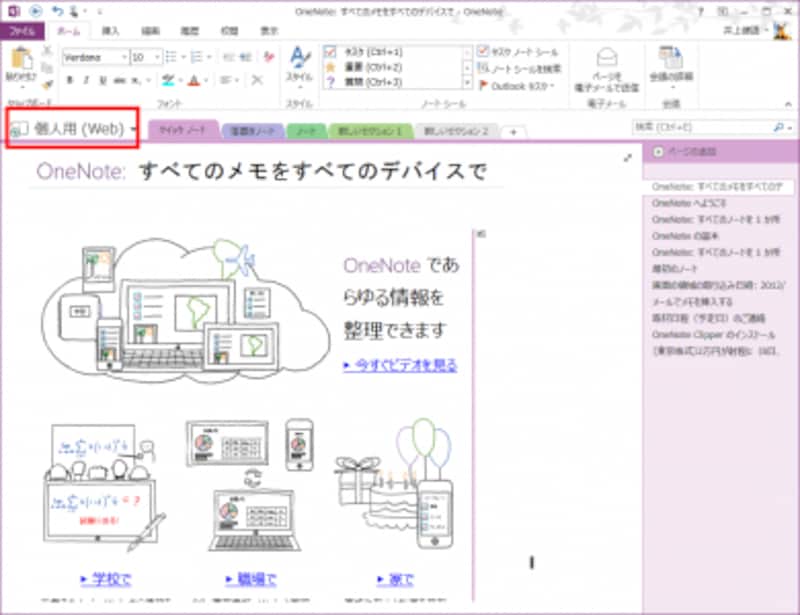Switch to the Review ribbon tab
The width and height of the screenshot is (800, 615).
point(230,31)
